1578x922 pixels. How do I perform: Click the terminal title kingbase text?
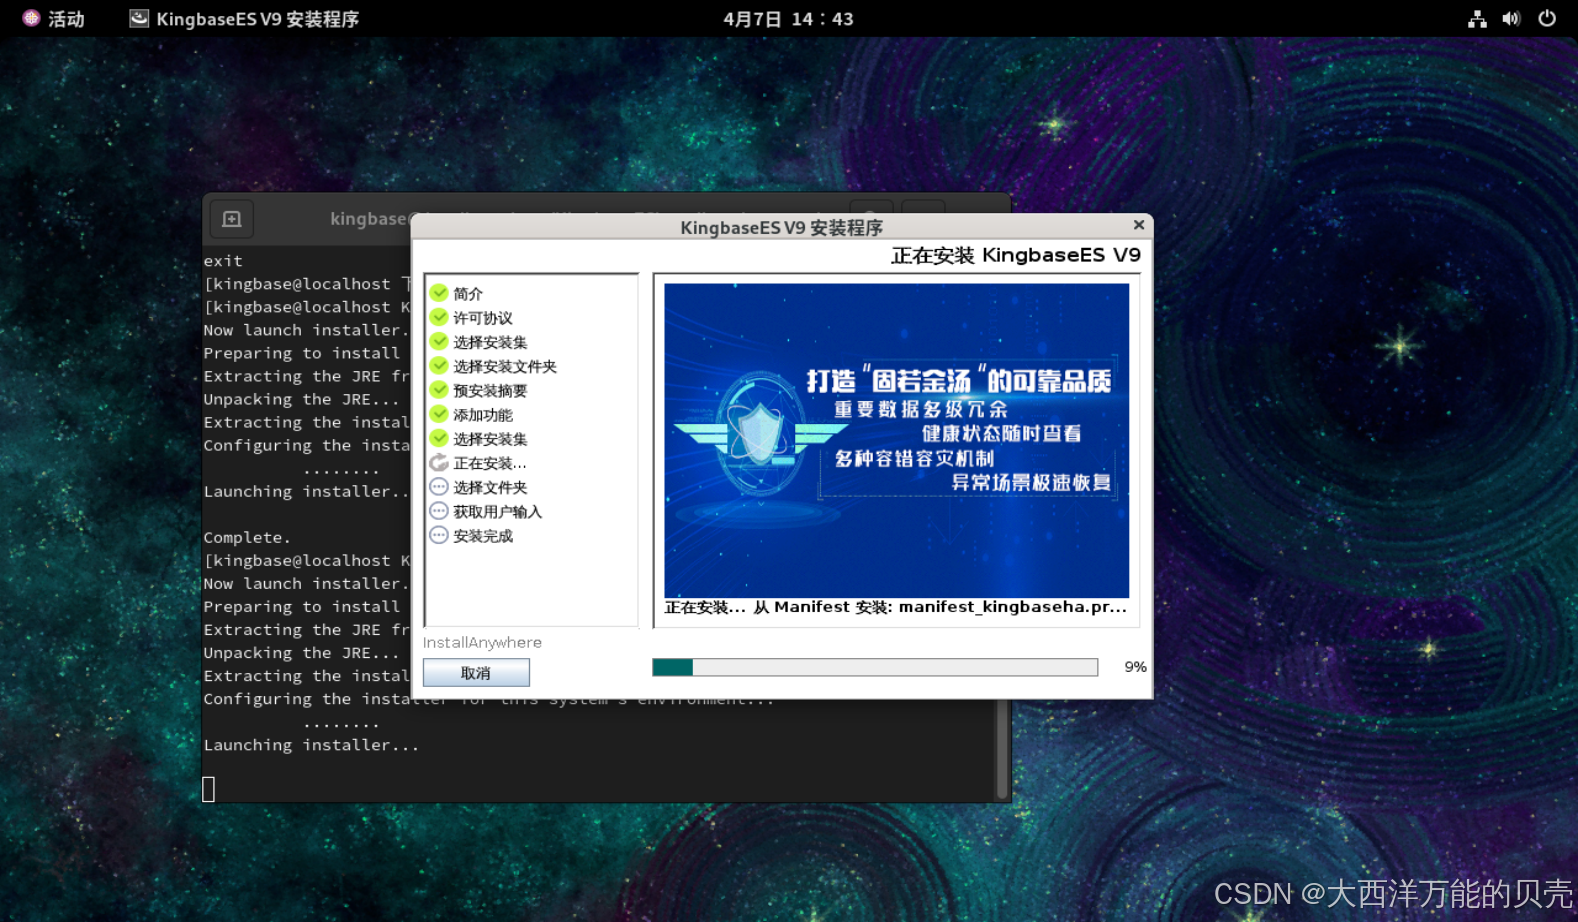pyautogui.click(x=368, y=219)
